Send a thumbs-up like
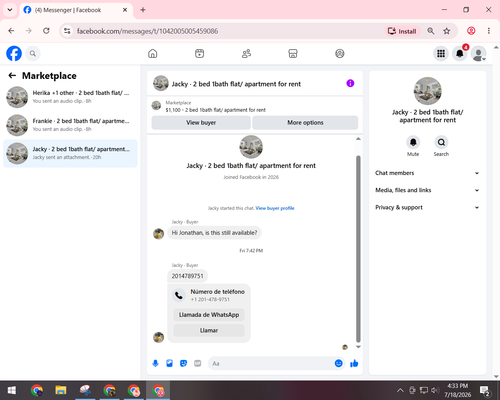This screenshot has height=400, width=500. click(354, 363)
